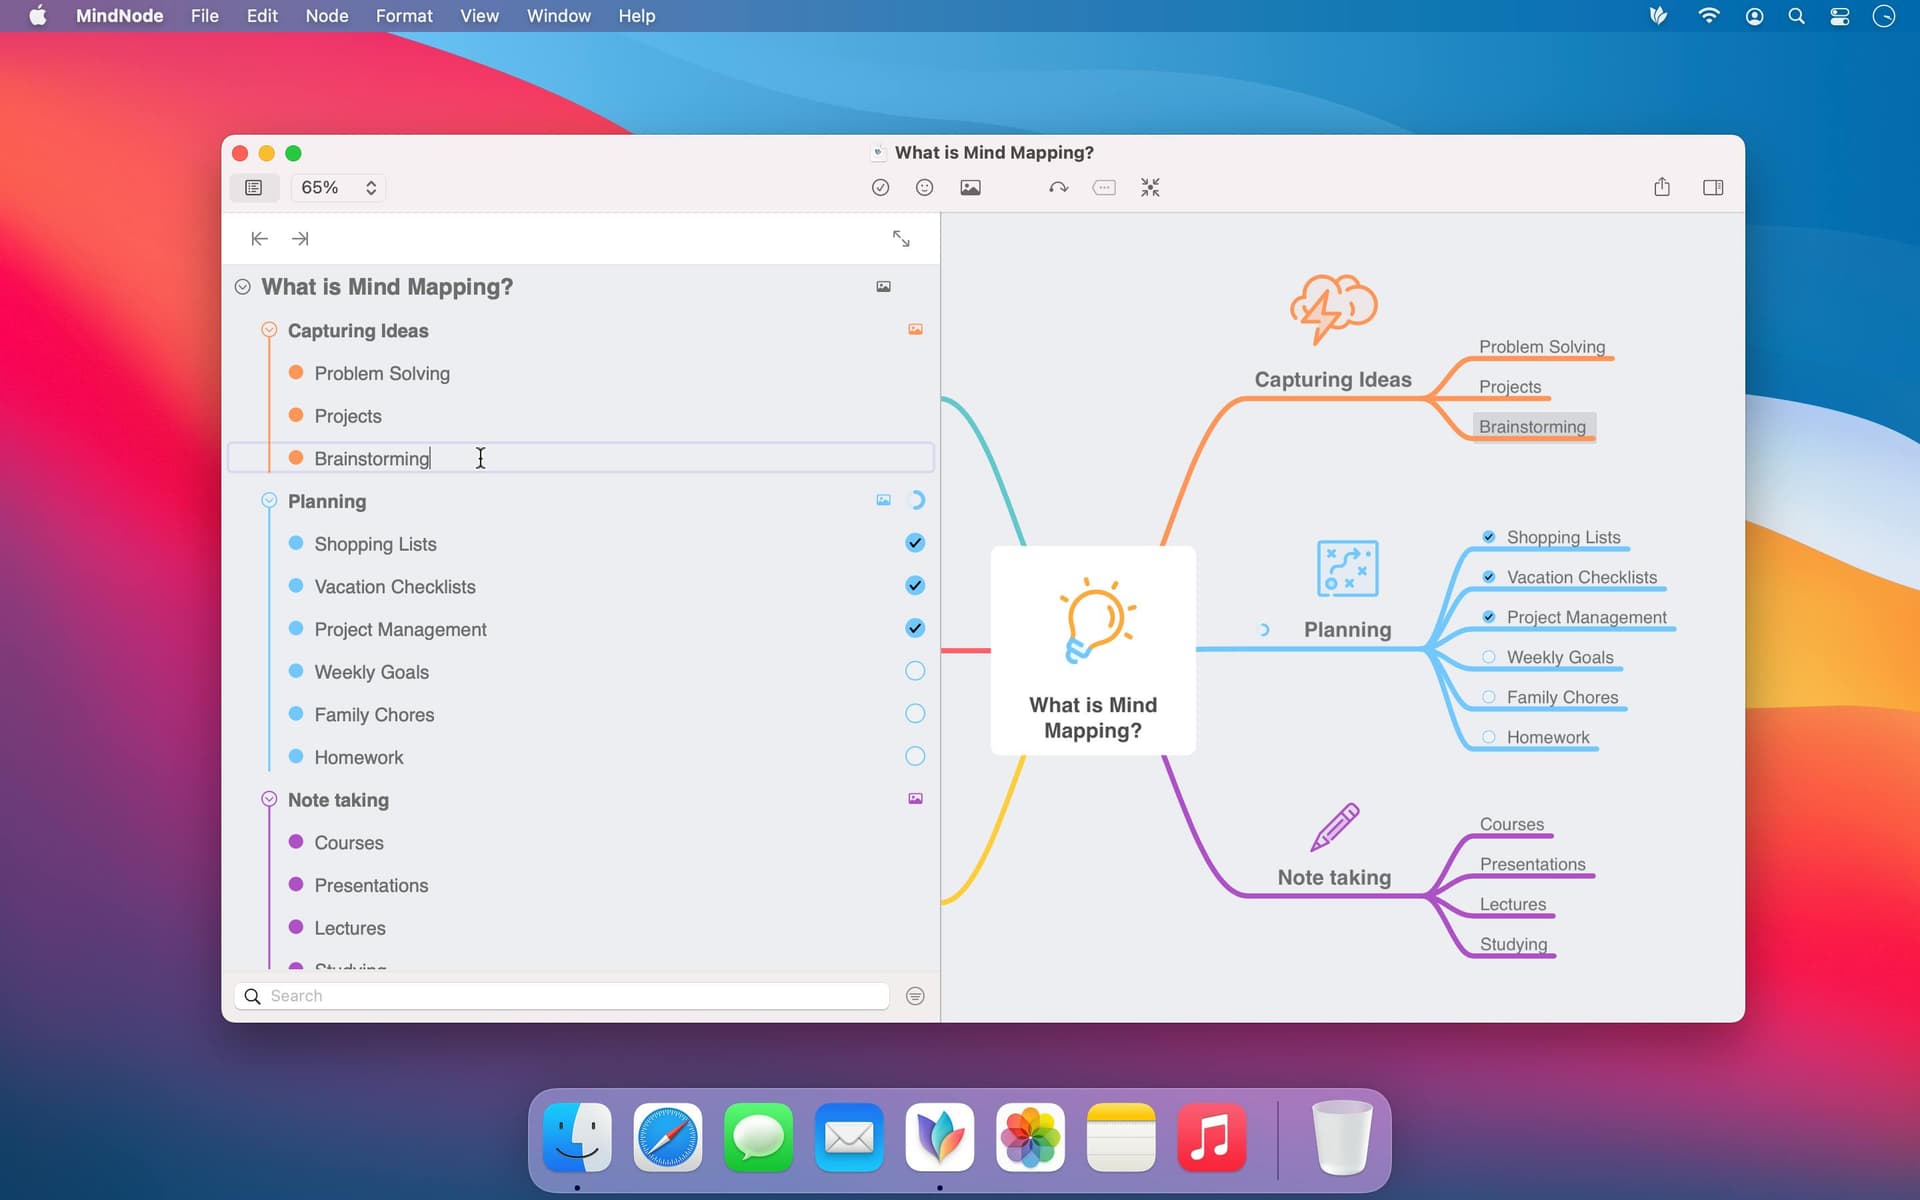The image size is (1920, 1200).
Task: Open the more options ellipsis icon
Action: (1104, 187)
